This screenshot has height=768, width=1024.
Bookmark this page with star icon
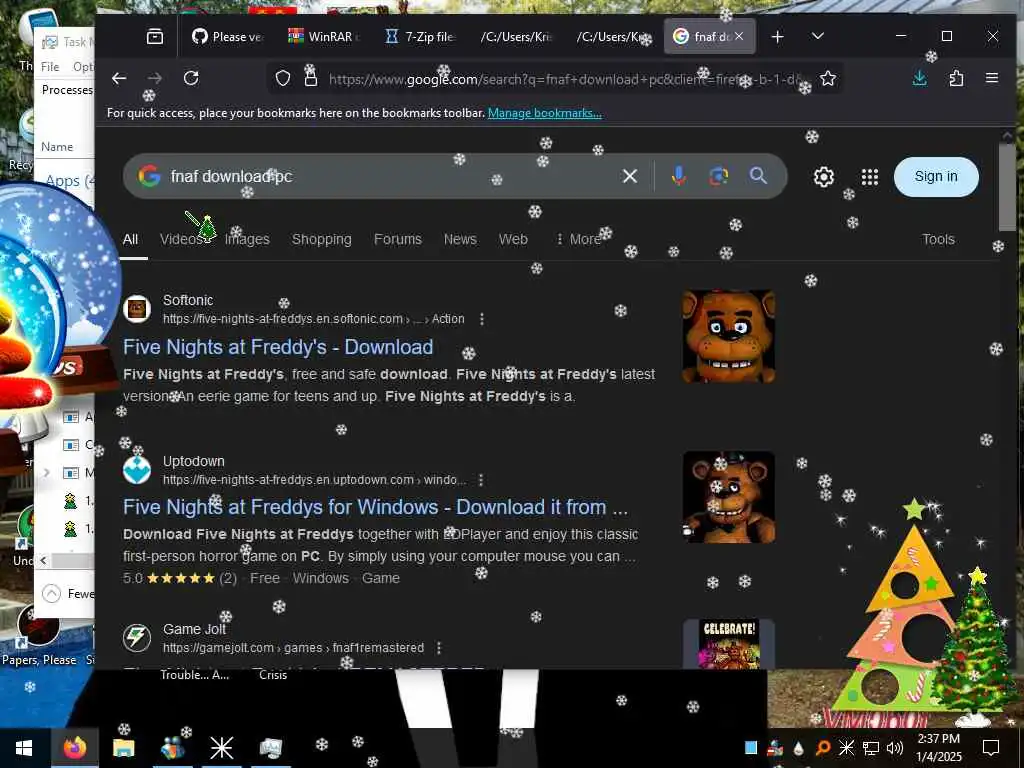(x=828, y=79)
